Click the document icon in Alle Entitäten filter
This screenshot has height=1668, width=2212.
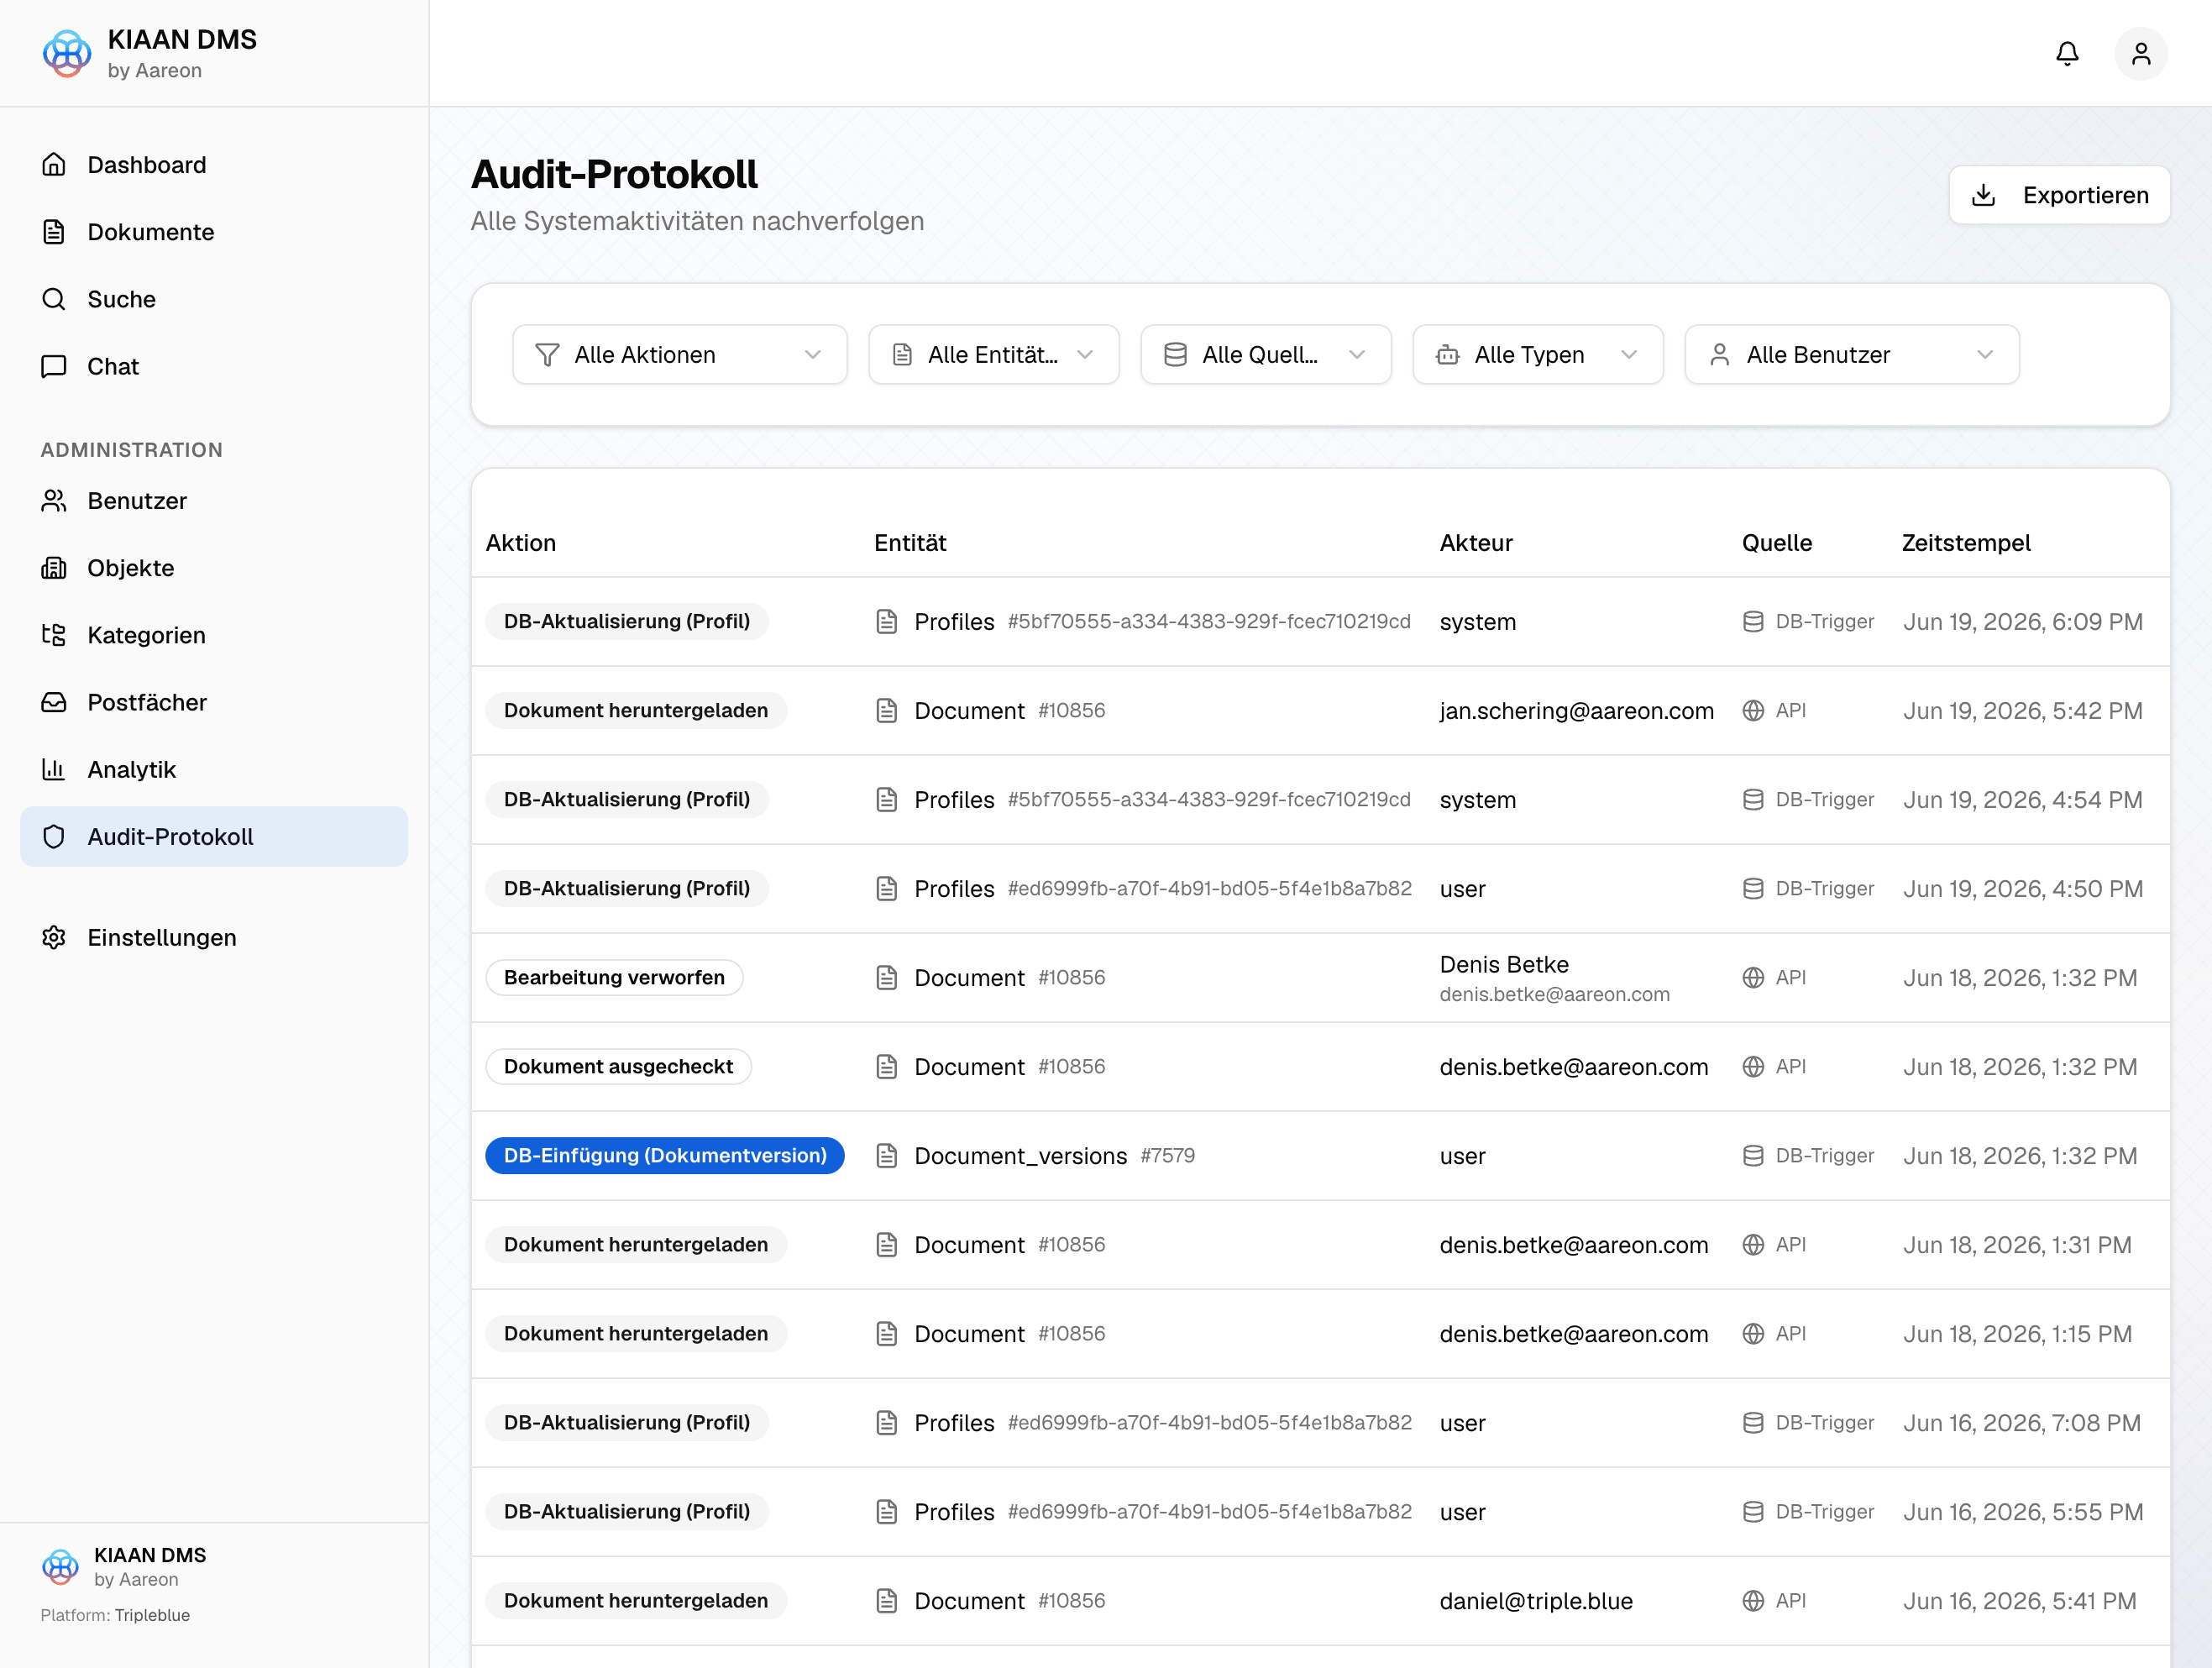[902, 355]
